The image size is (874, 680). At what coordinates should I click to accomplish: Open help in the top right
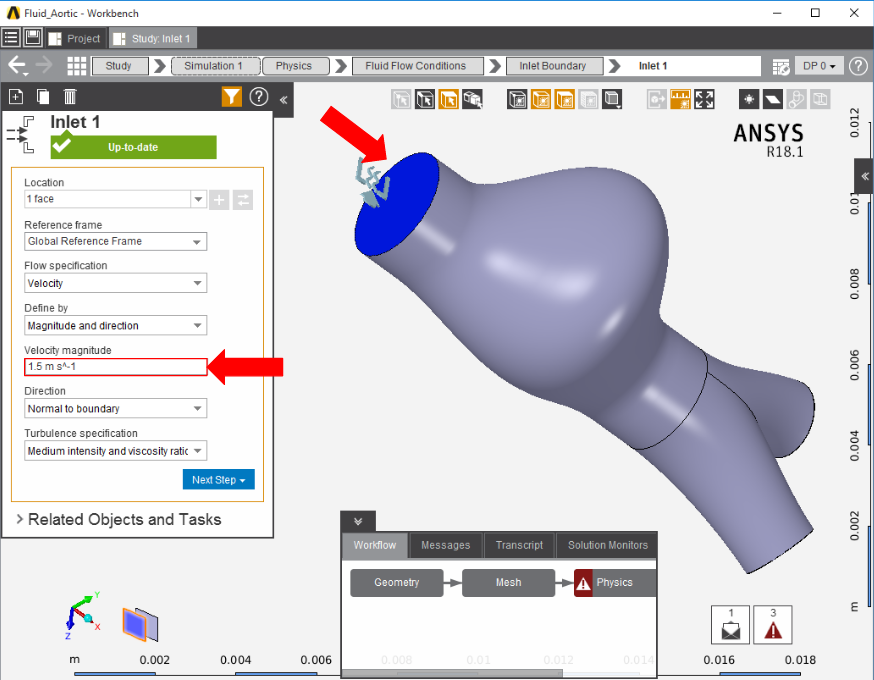point(858,66)
